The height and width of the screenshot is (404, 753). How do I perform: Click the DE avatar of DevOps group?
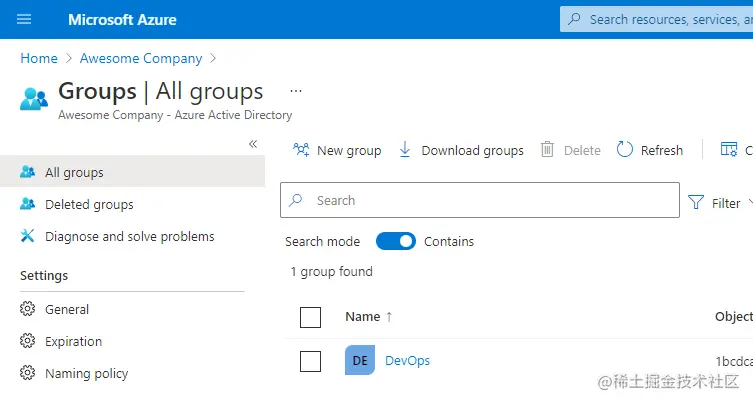click(360, 360)
